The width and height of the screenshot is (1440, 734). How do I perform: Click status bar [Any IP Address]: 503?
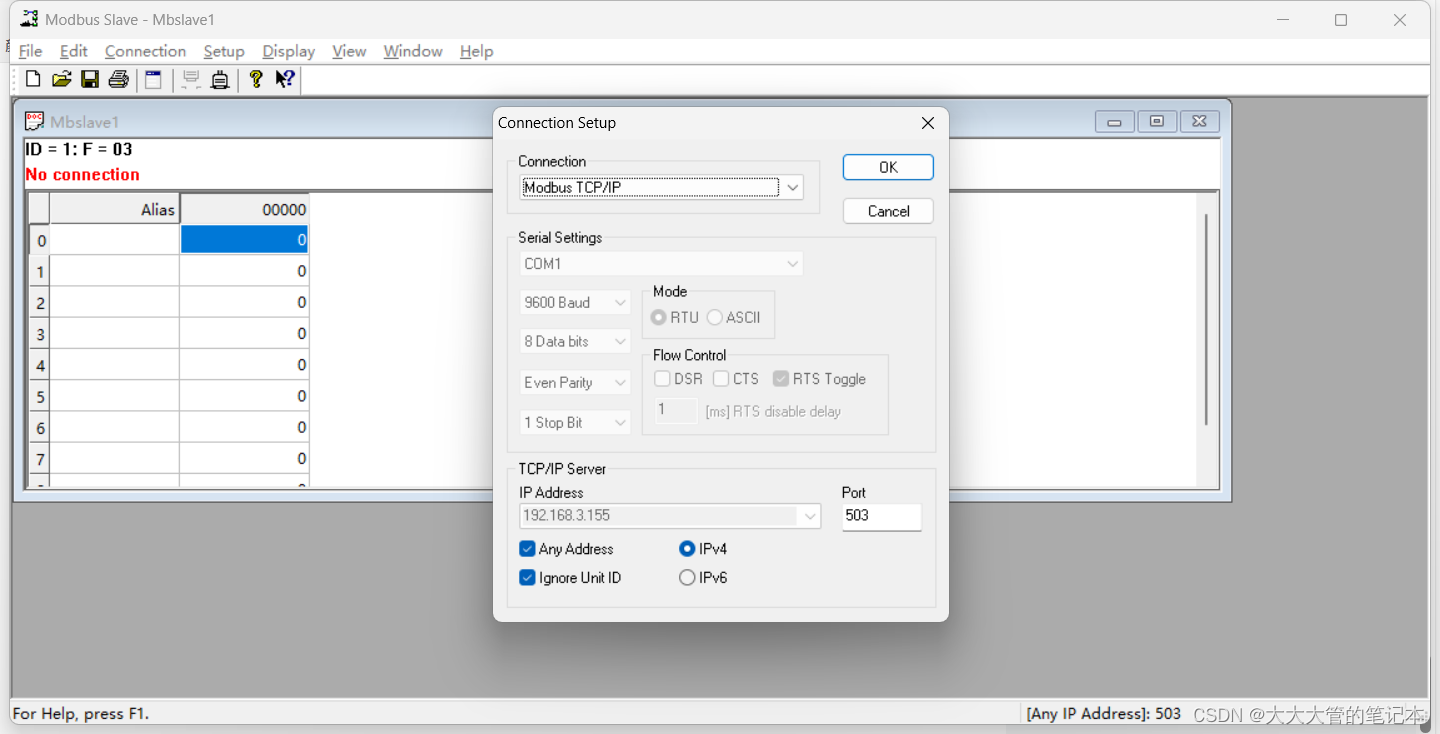(1103, 714)
